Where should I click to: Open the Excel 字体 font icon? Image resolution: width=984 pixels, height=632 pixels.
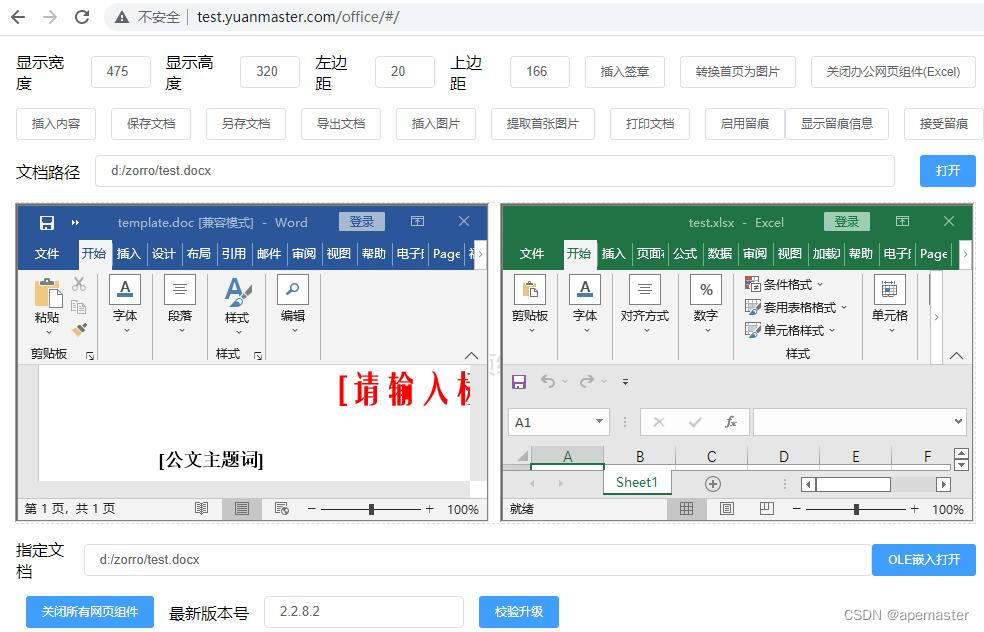click(x=585, y=290)
